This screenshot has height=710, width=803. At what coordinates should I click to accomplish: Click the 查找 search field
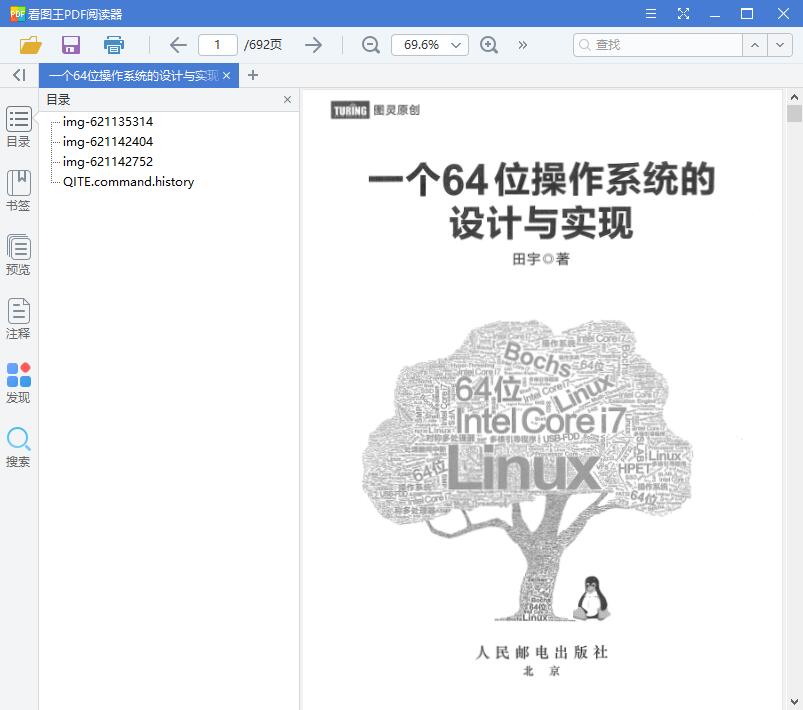[658, 45]
